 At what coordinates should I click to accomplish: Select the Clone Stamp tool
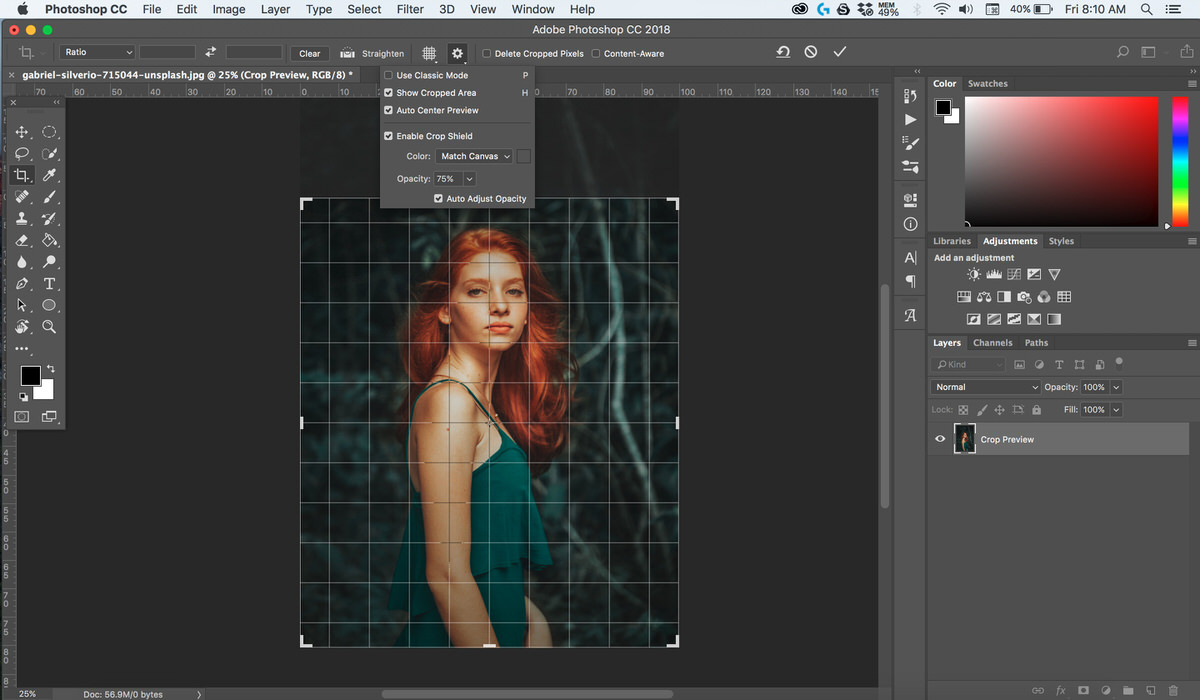(x=22, y=219)
